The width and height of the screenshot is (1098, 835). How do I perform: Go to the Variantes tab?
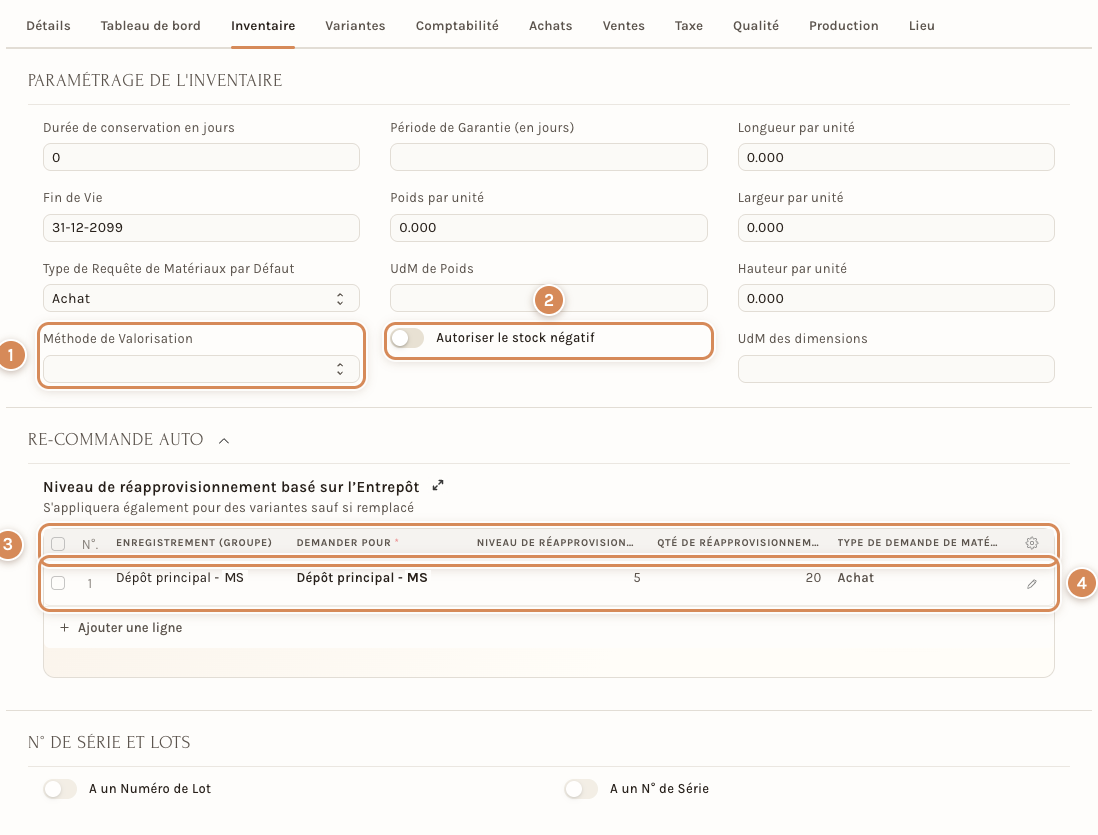coord(355,26)
